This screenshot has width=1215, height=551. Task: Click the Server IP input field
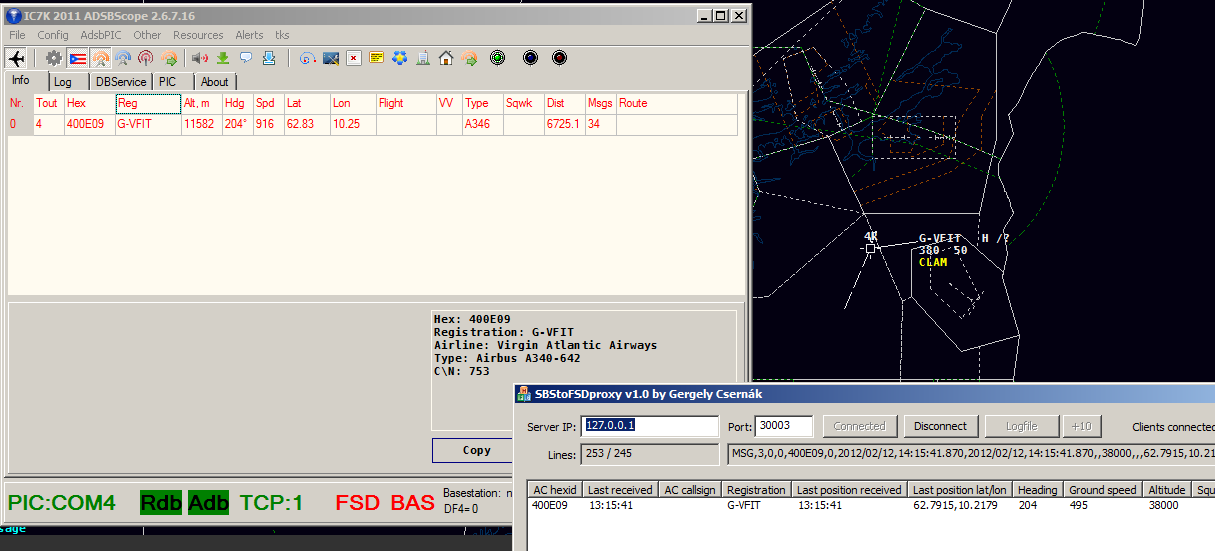(x=650, y=426)
